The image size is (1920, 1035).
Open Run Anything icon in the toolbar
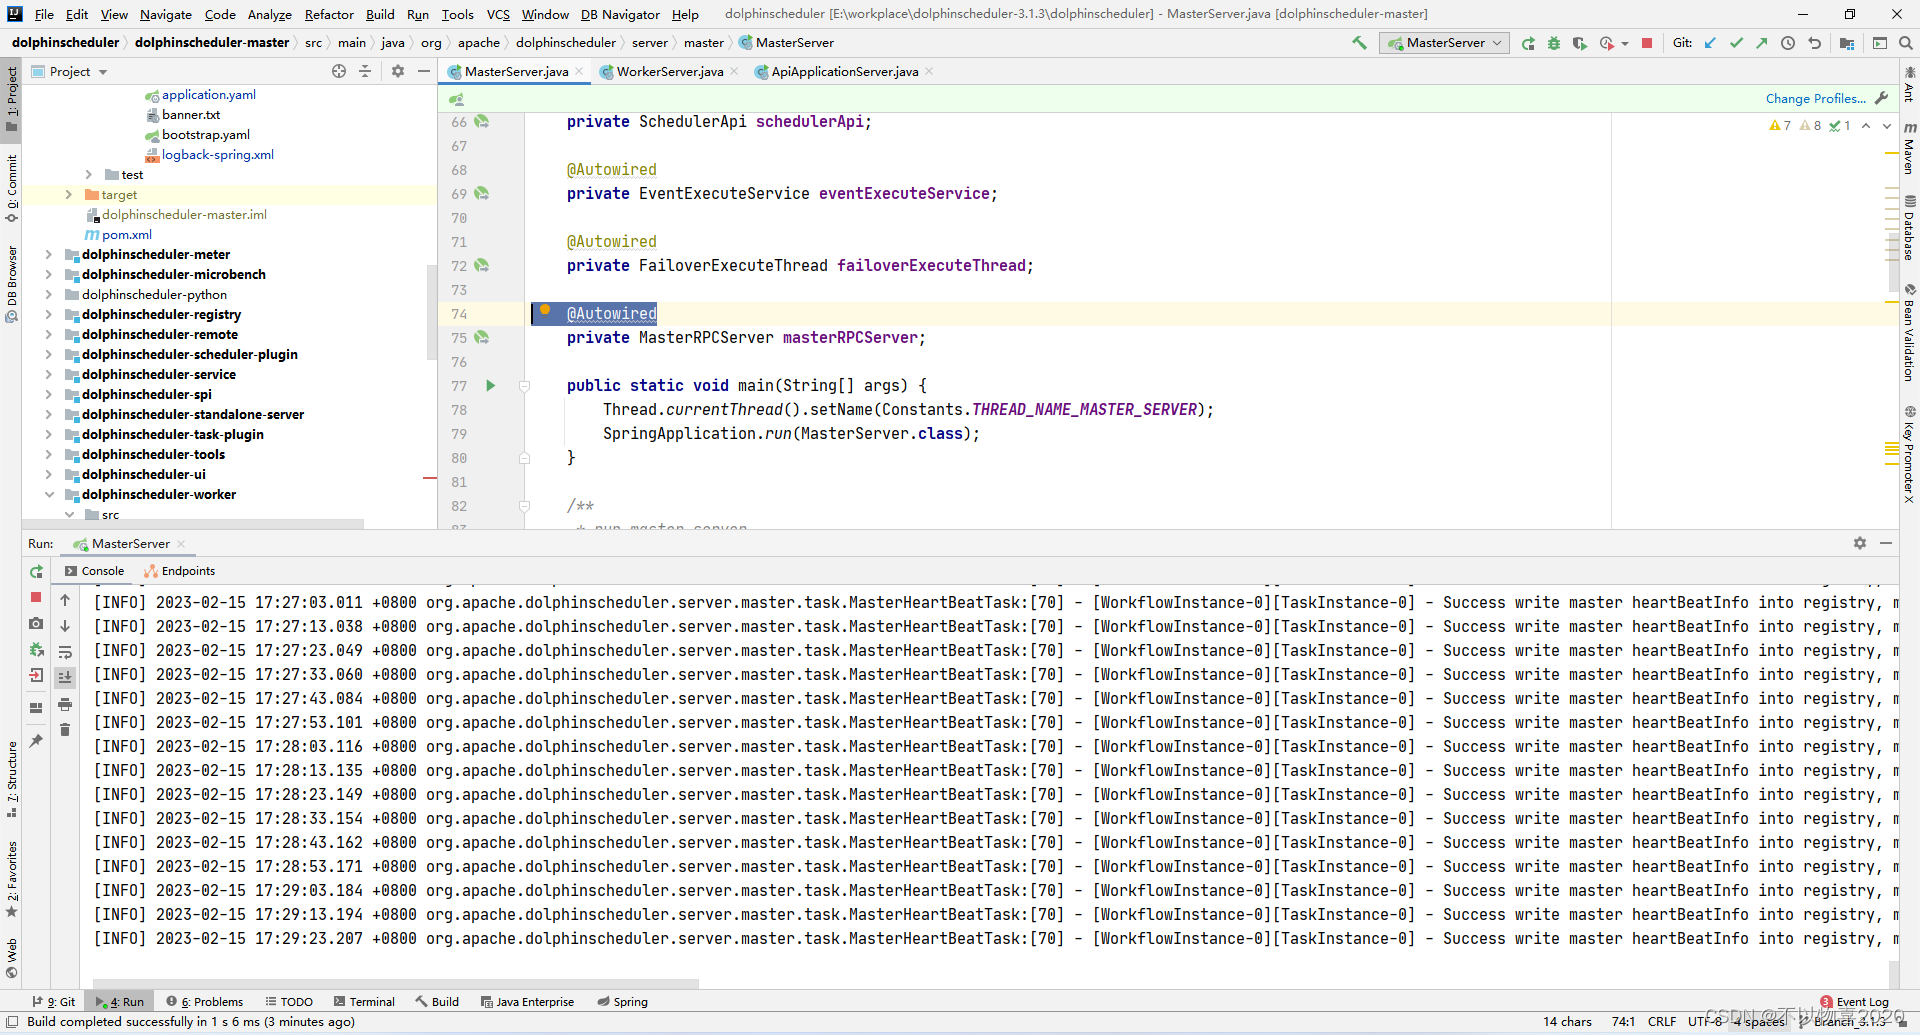coord(1880,43)
